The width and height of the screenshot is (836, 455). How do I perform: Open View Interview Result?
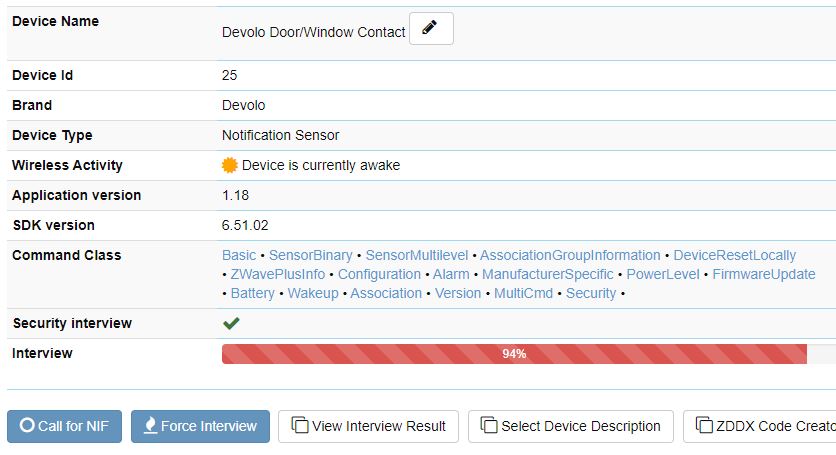[x=368, y=426]
